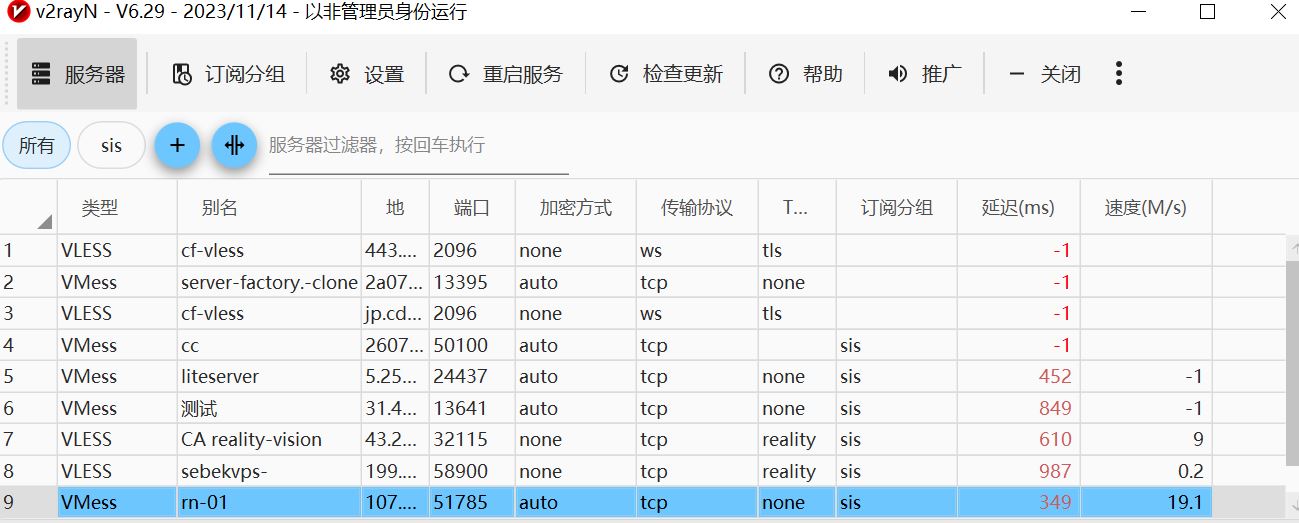The width and height of the screenshot is (1299, 523).
Task: Click the 推广 promotion button
Action: [x=924, y=74]
